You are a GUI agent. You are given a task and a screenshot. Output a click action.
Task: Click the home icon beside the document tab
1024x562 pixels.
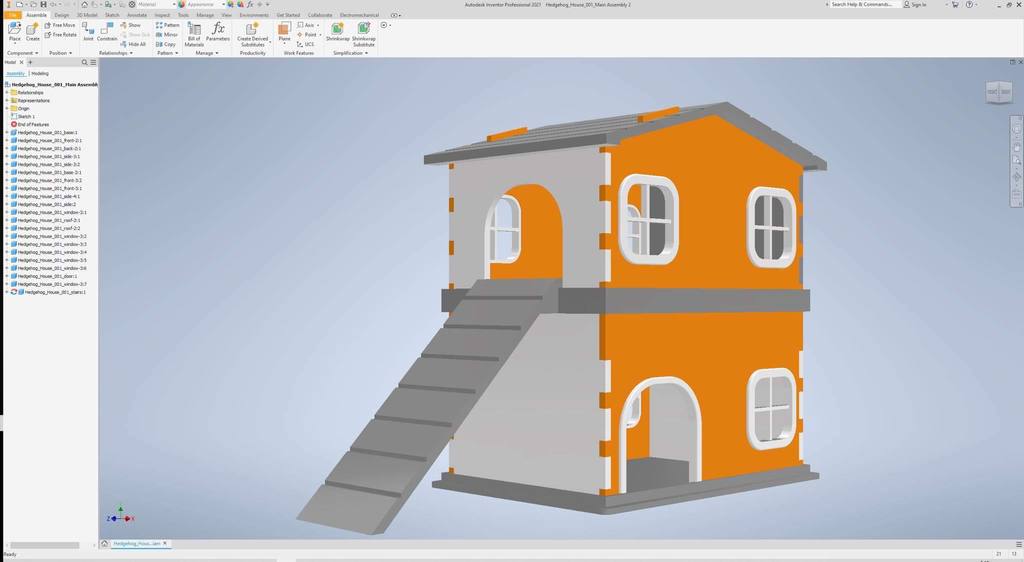tap(104, 544)
